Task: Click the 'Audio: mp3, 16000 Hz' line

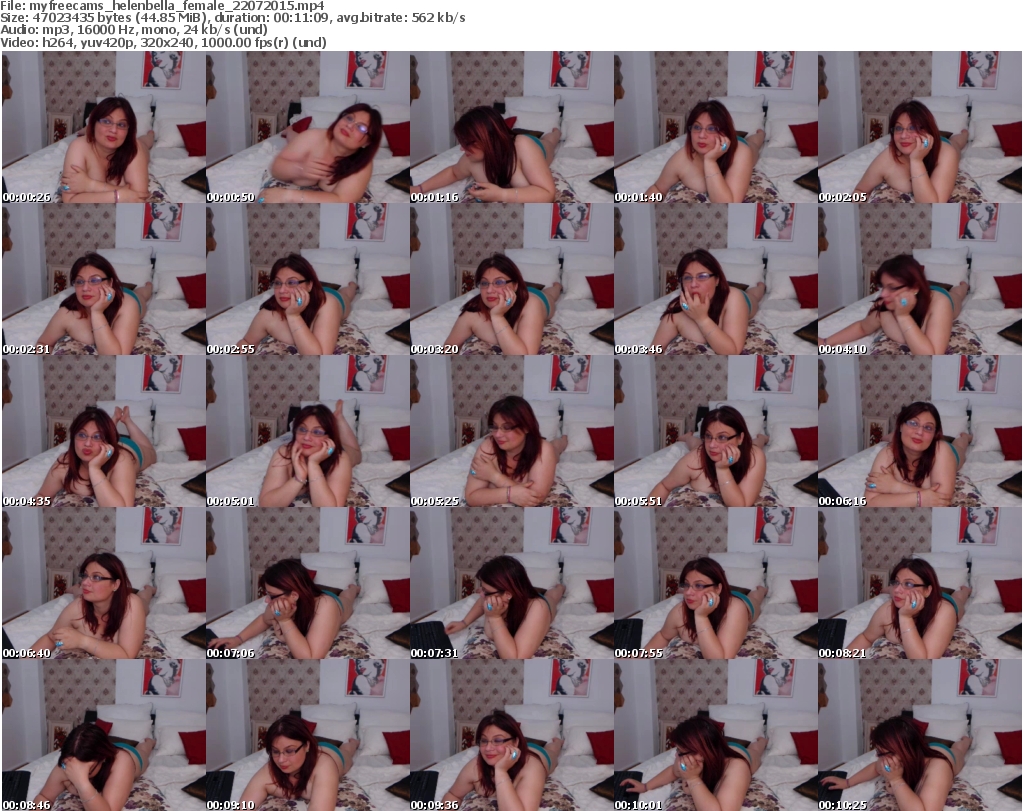Action: (134, 30)
